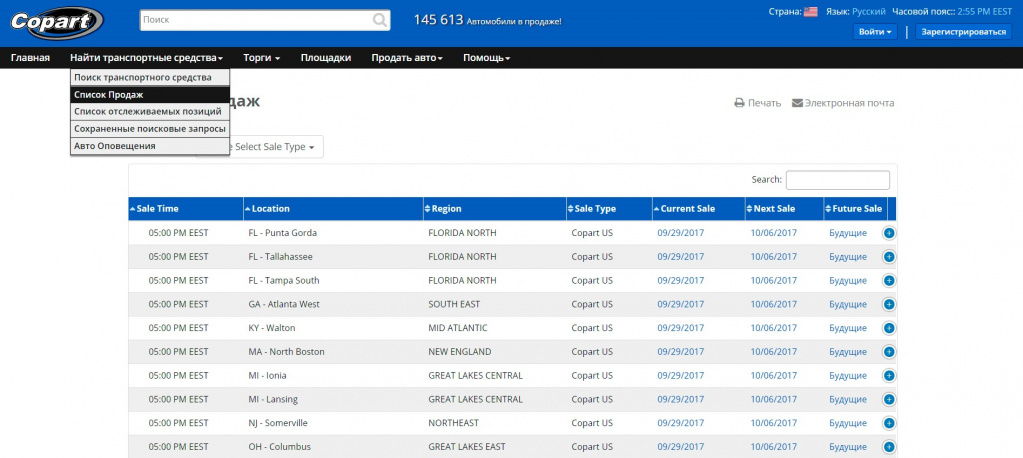Open 09/29/2017 sale for OH - Columbus
The image size is (1023, 458).
pyautogui.click(x=680, y=447)
